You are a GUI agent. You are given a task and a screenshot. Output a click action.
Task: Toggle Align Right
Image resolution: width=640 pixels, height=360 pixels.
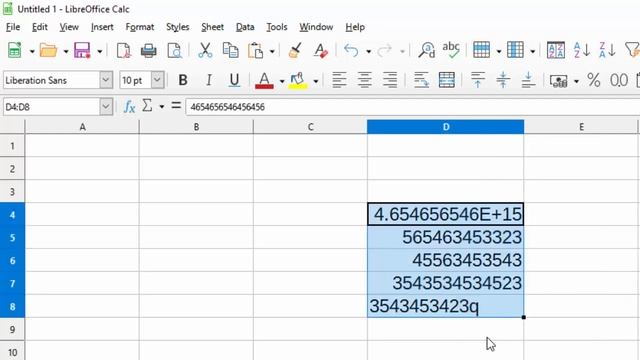tap(390, 80)
